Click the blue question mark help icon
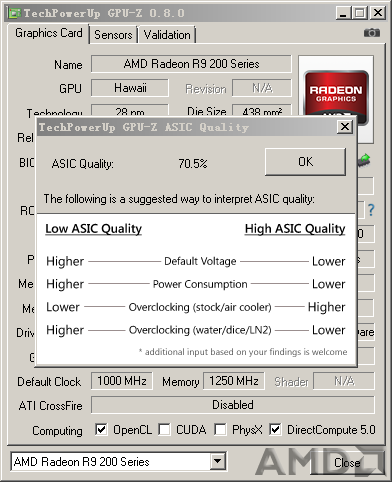This screenshot has width=392, height=482. click(371, 210)
